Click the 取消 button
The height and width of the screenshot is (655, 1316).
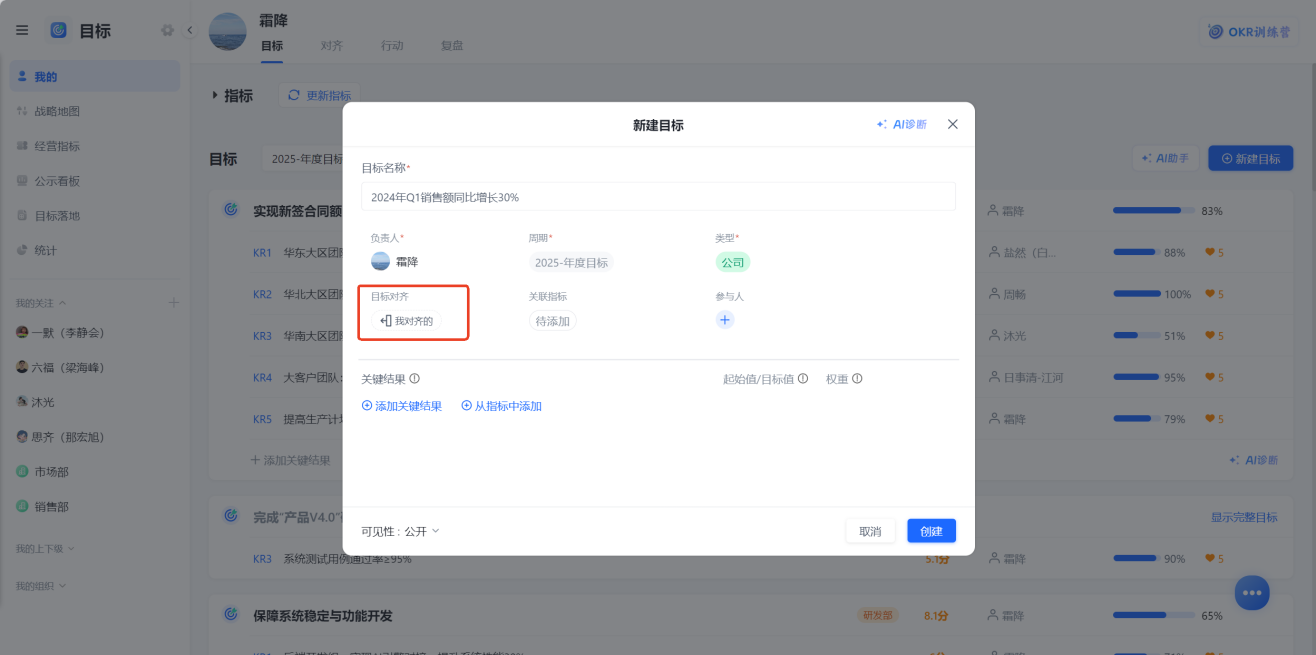click(x=870, y=531)
